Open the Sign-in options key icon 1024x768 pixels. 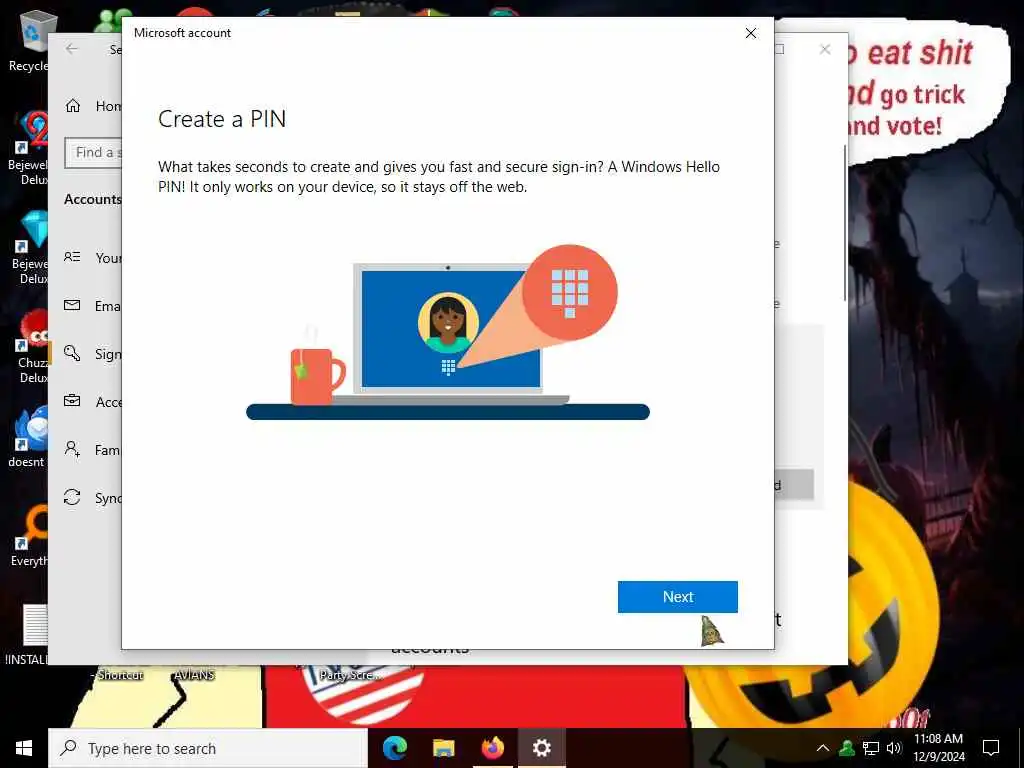72,353
